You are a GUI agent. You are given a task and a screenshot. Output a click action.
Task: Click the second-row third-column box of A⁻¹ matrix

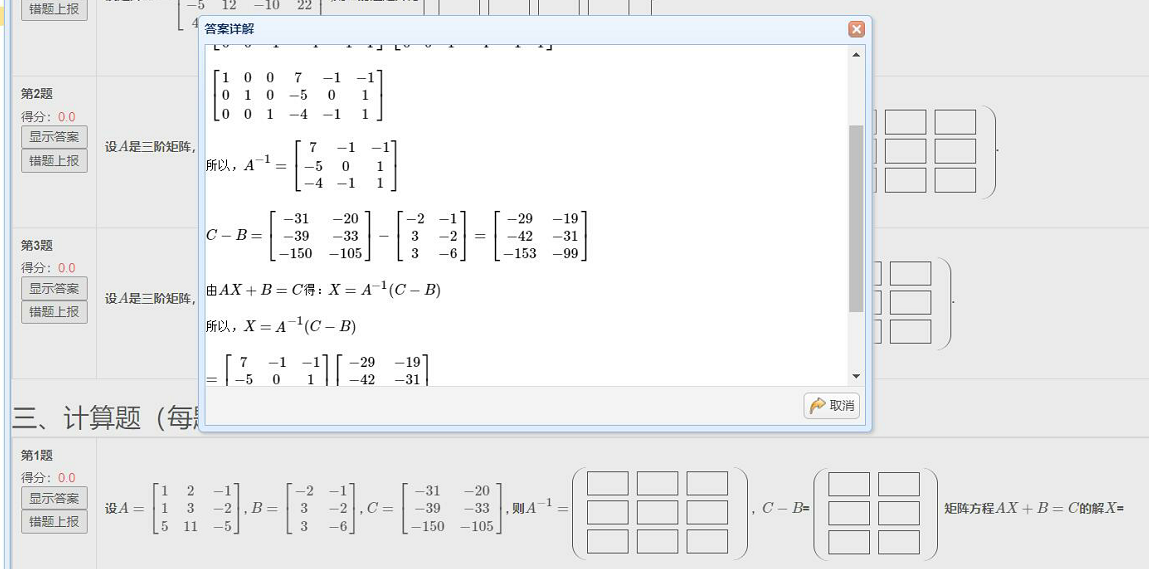707,513
